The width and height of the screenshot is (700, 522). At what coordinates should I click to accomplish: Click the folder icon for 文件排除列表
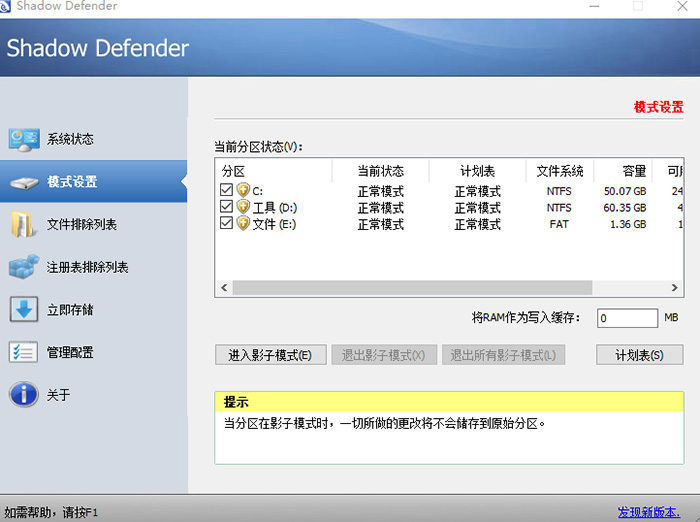click(23, 224)
